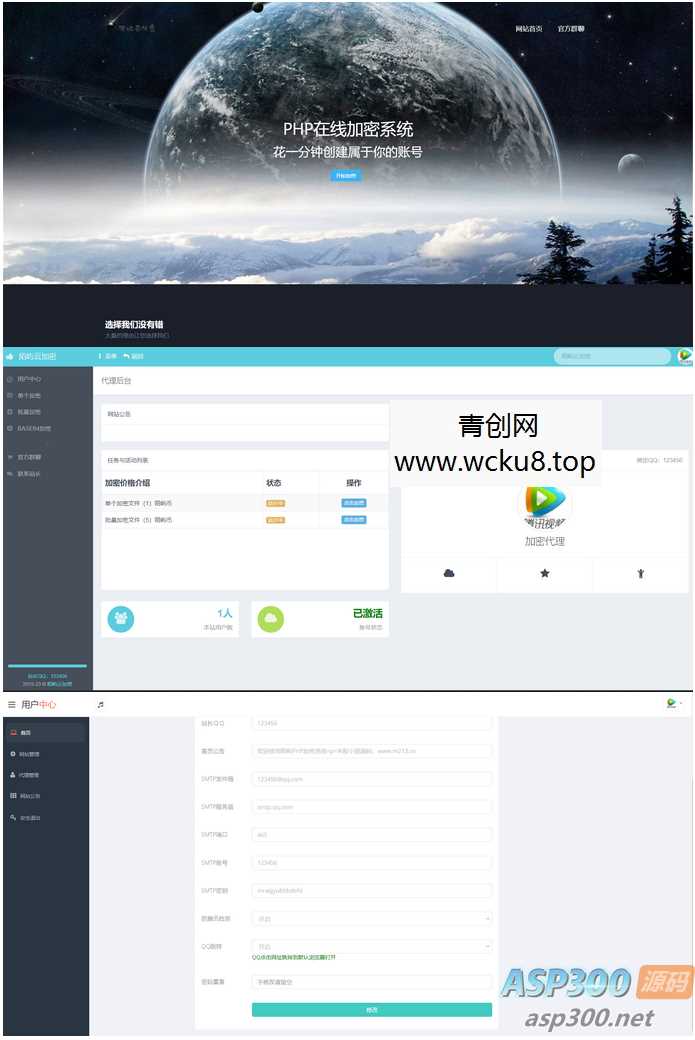The height and width of the screenshot is (1040, 695).
Task: Click the SMTP发件箱 input field
Action: pyautogui.click(x=372, y=779)
